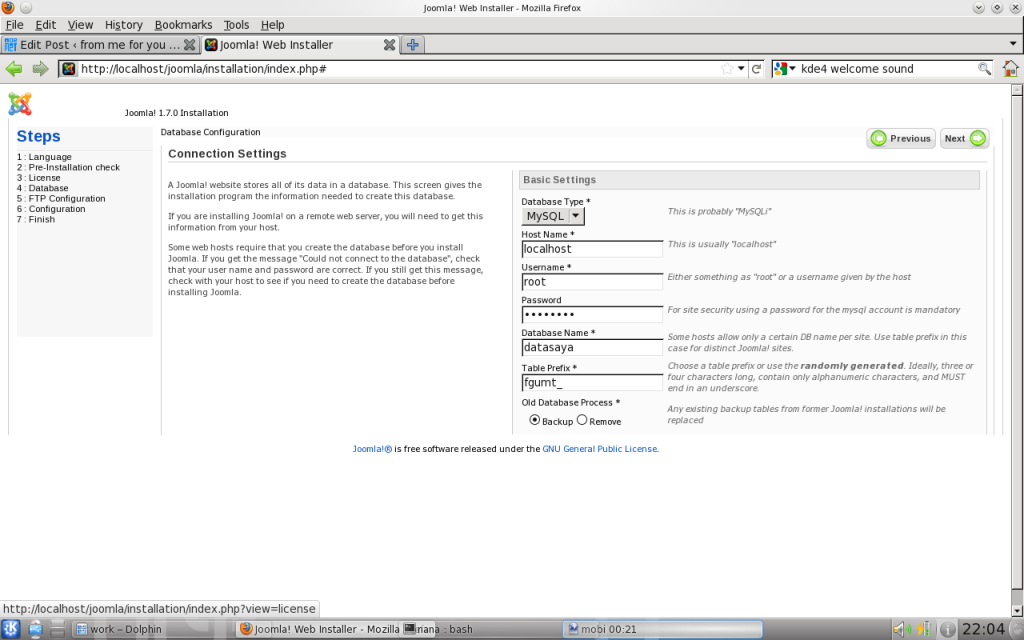1024x640 pixels.
Task: Open the Bookmarks menu
Action: click(x=184, y=25)
